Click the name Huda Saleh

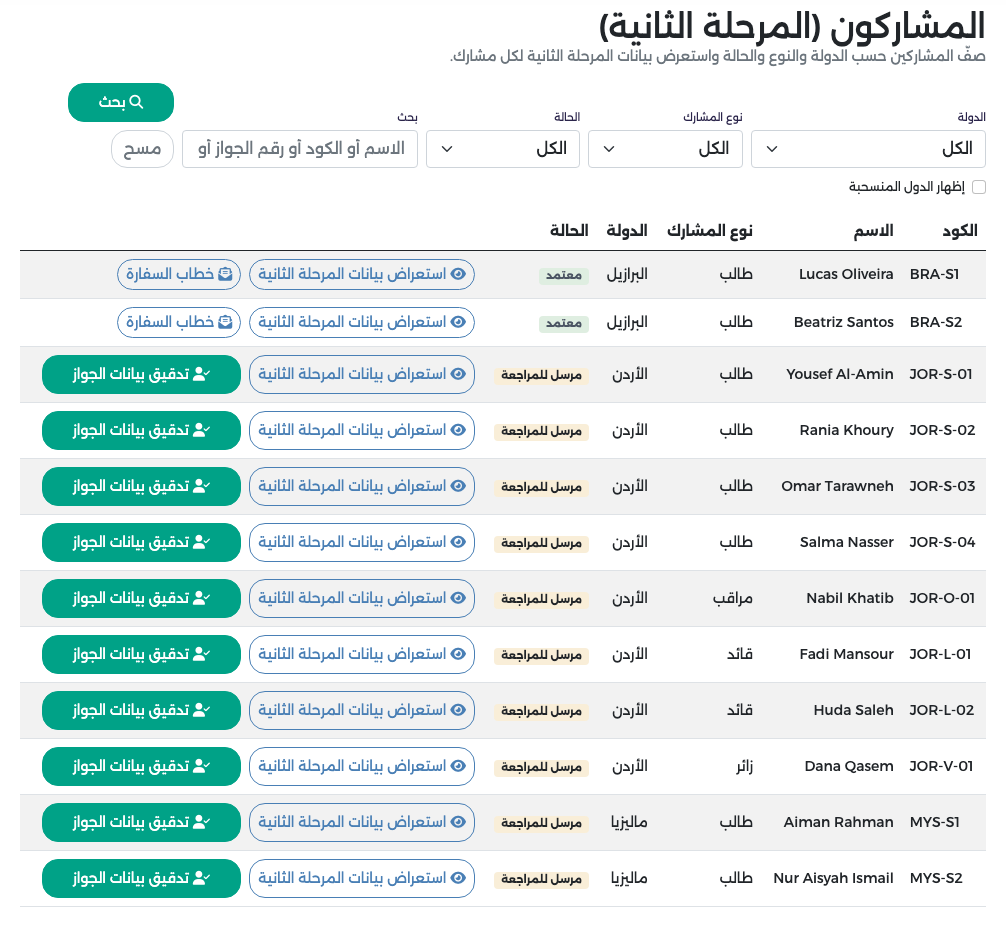853,710
